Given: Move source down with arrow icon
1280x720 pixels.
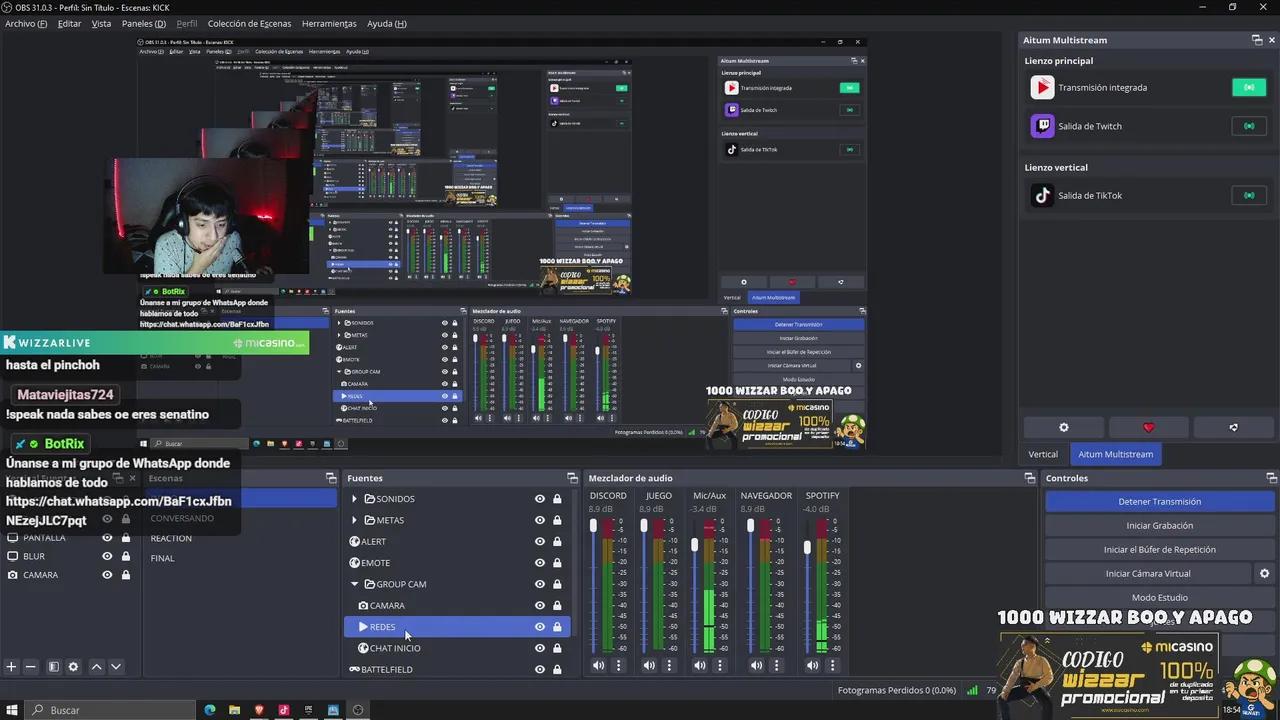Looking at the screenshot, I should [x=116, y=667].
